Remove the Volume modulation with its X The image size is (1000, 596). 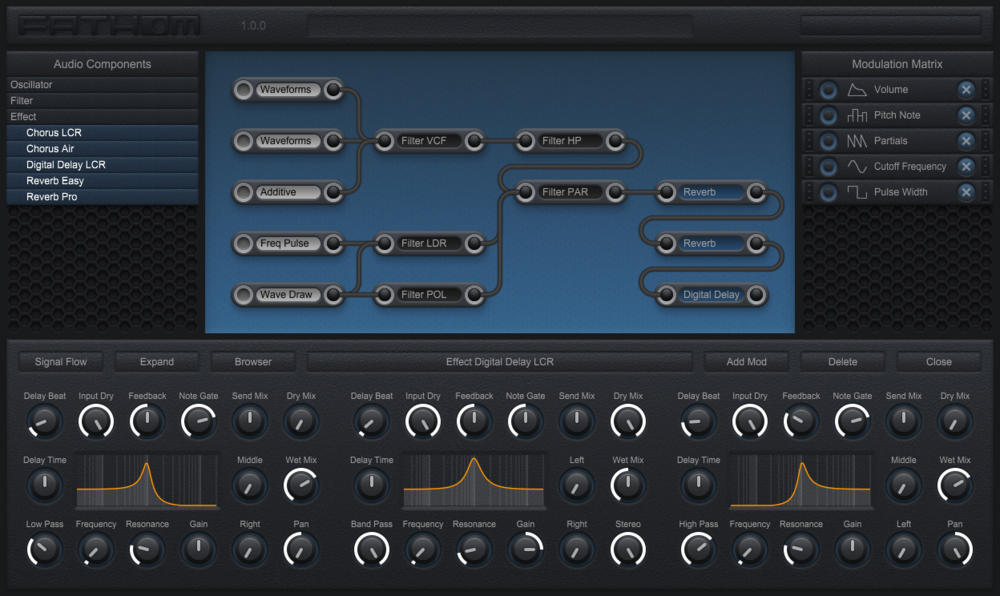pyautogui.click(x=966, y=90)
